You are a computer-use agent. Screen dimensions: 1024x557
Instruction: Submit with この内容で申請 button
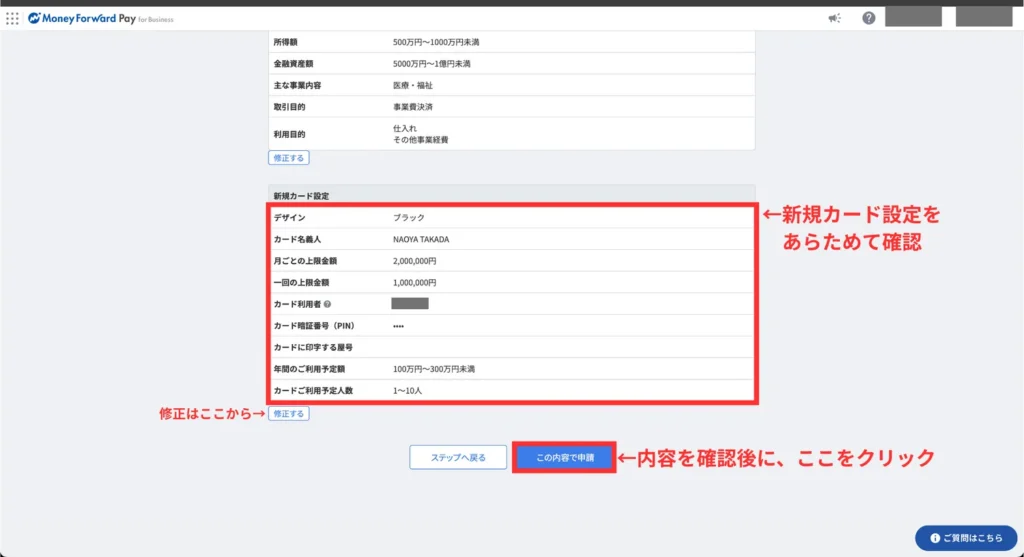pyautogui.click(x=564, y=458)
